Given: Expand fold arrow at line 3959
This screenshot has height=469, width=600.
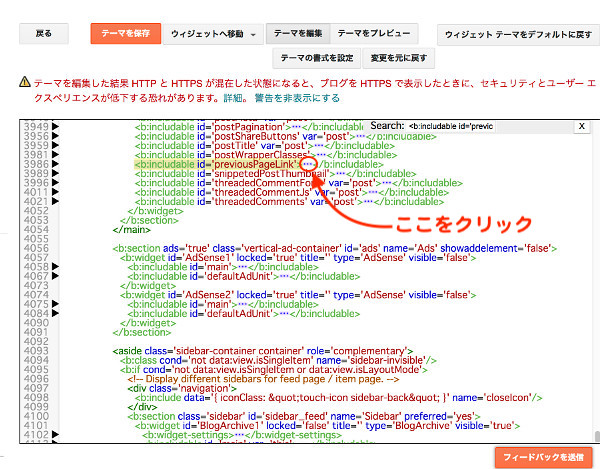Looking at the screenshot, I should pos(55,145).
